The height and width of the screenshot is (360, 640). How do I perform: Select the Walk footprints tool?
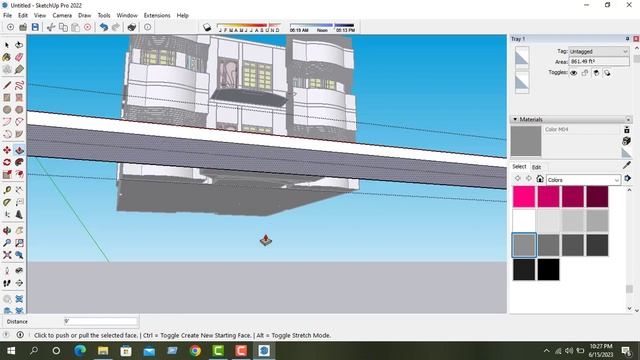pyautogui.click(x=7, y=283)
